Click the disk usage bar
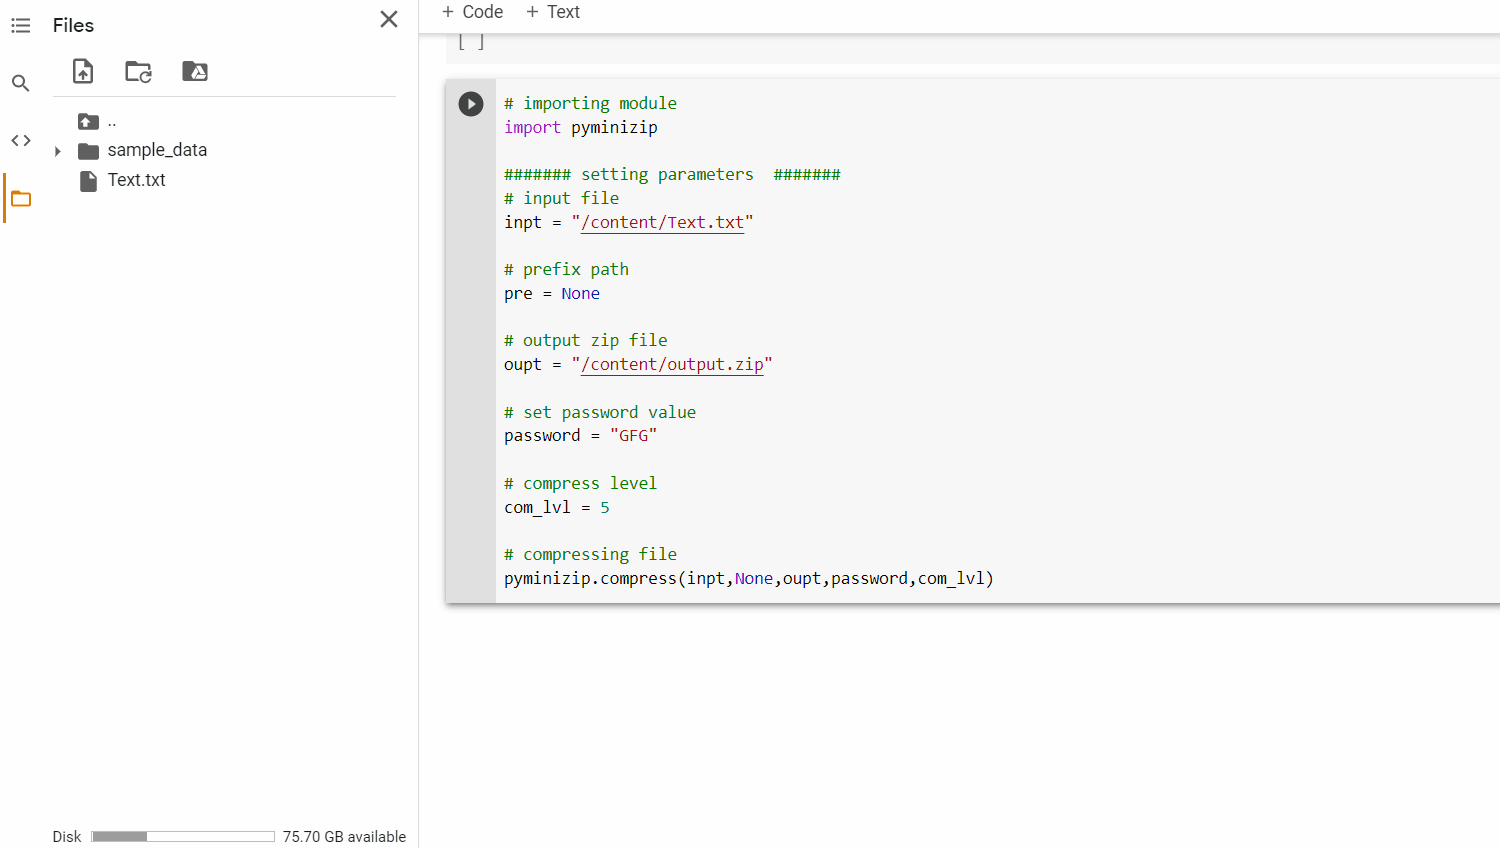The width and height of the screenshot is (1500, 848). [182, 835]
